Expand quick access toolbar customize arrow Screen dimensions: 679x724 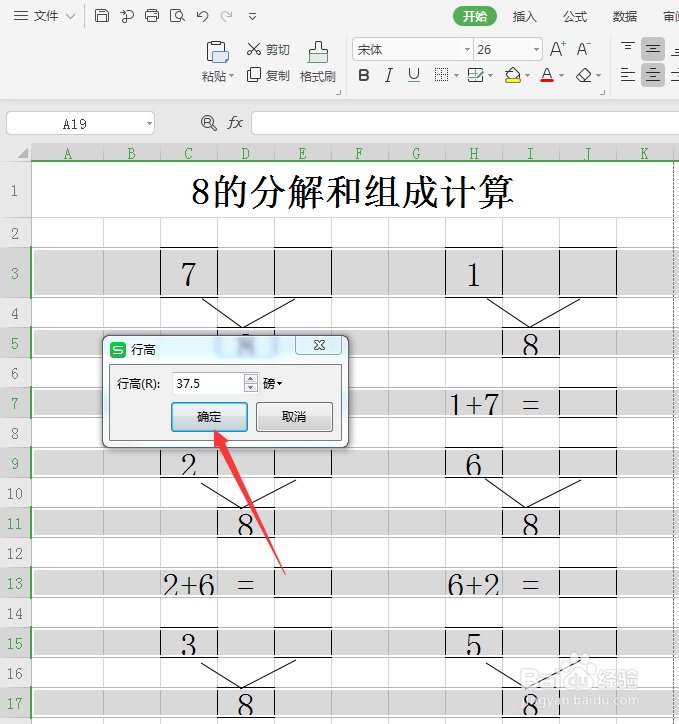252,17
